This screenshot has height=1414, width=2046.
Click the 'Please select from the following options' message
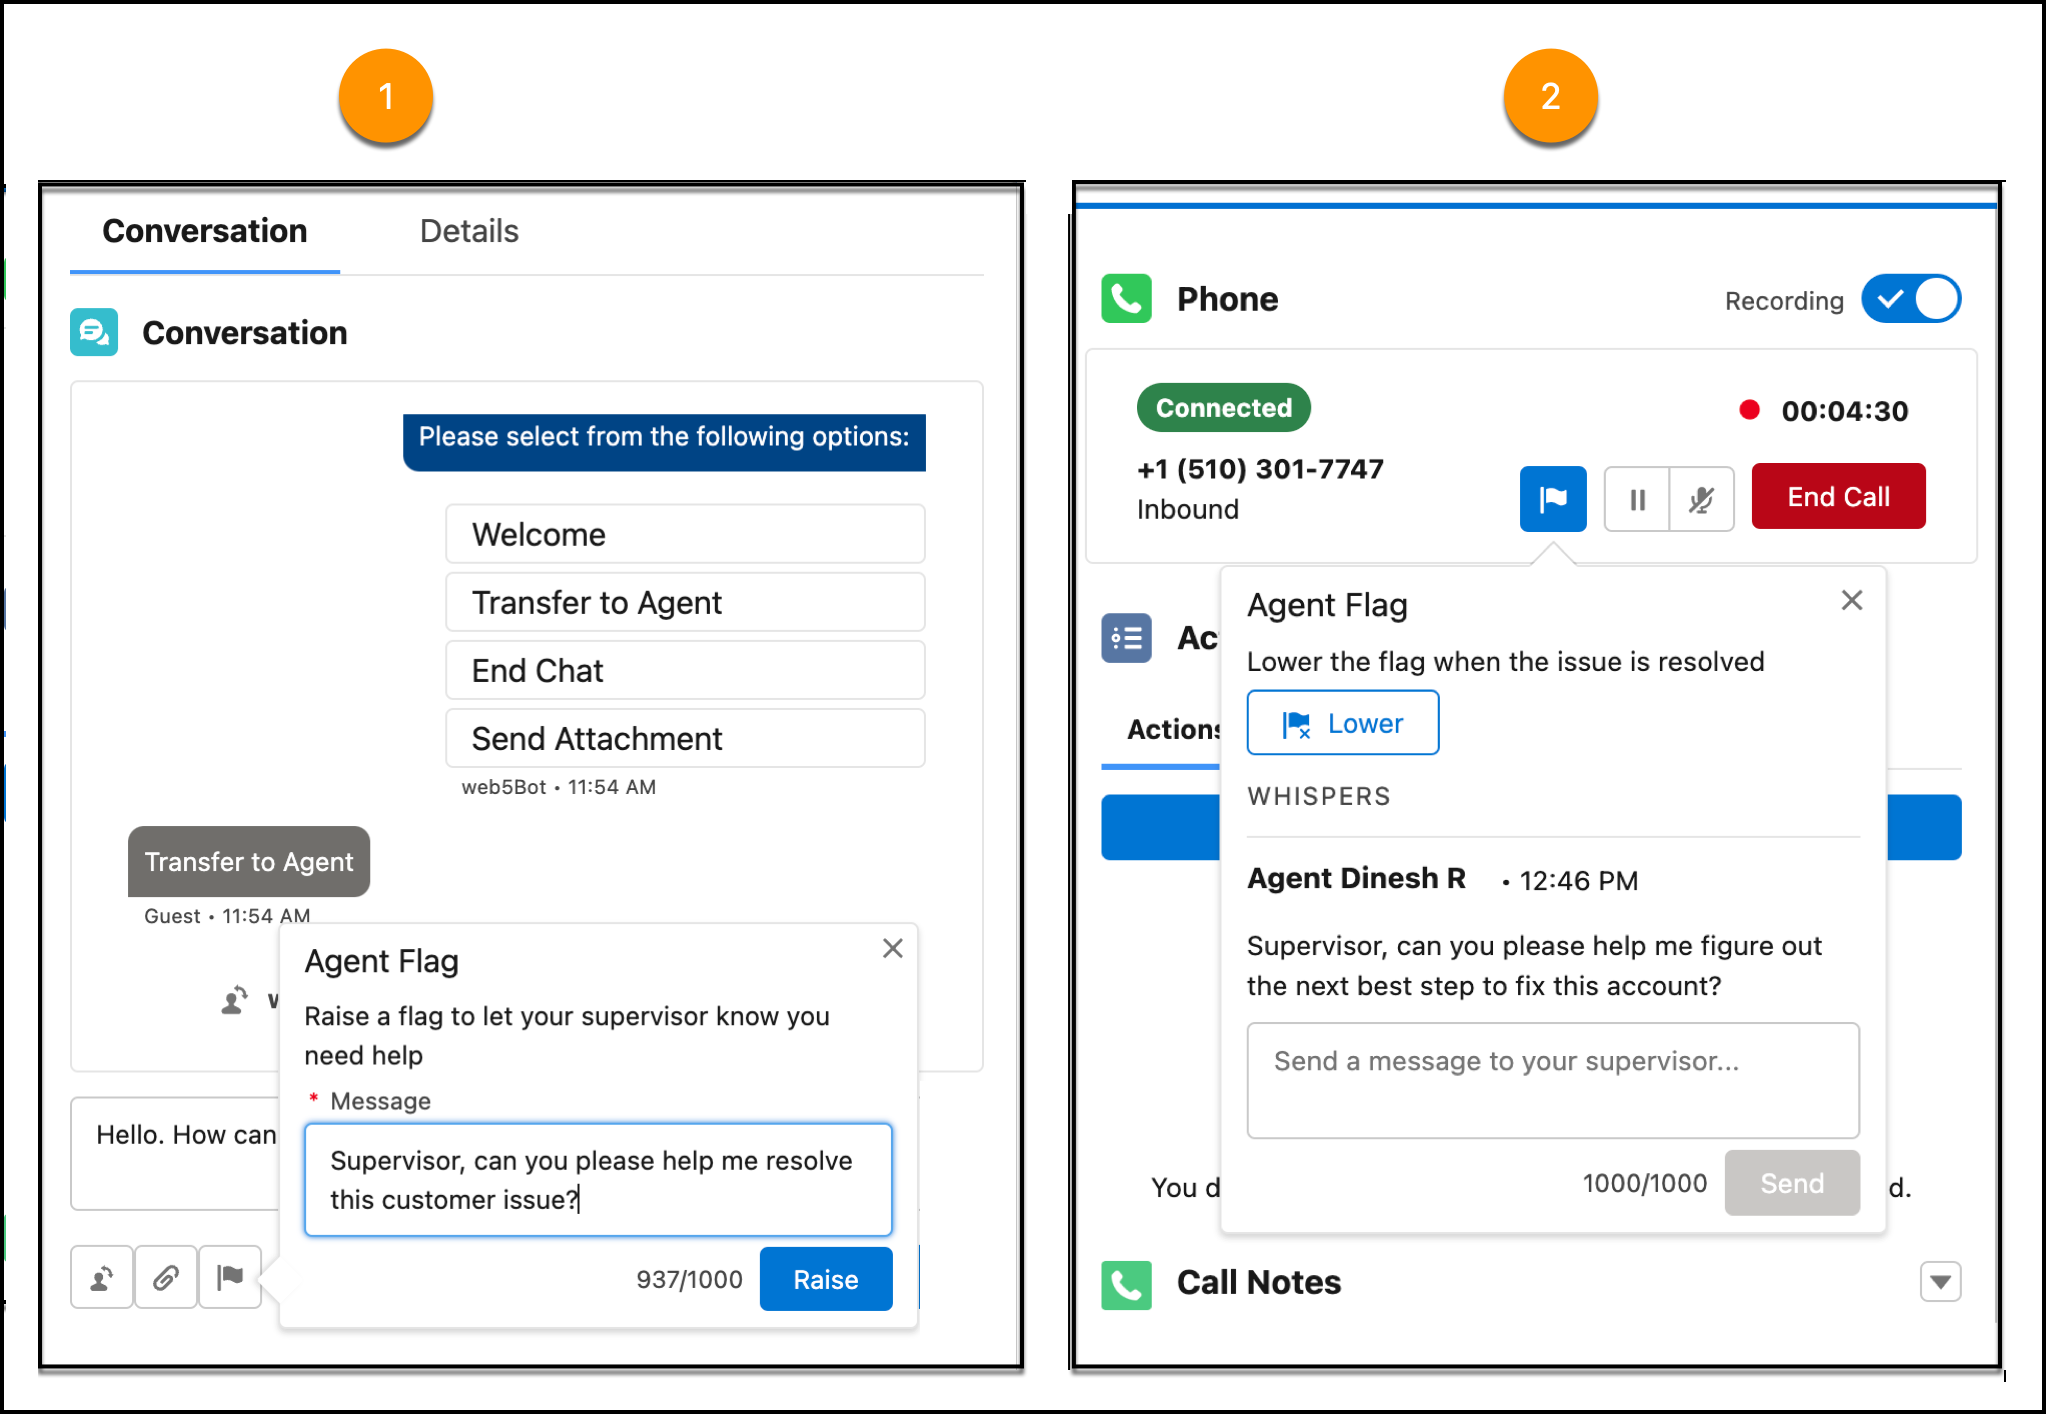click(x=664, y=441)
